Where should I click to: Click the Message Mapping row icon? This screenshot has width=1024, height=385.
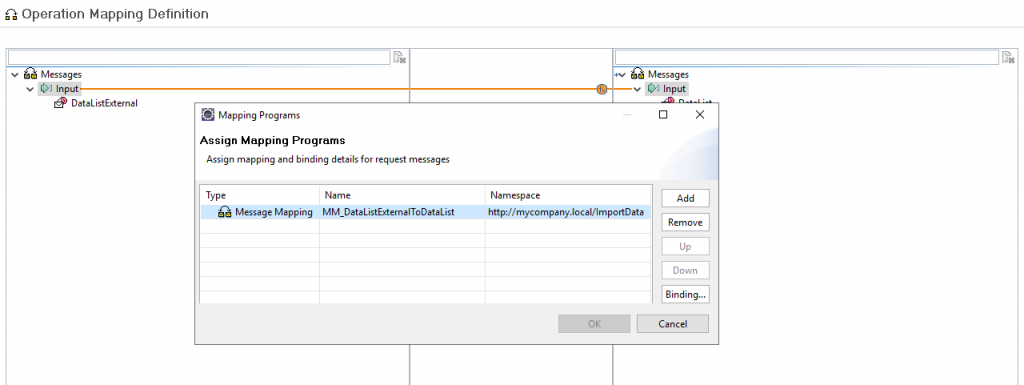[225, 212]
